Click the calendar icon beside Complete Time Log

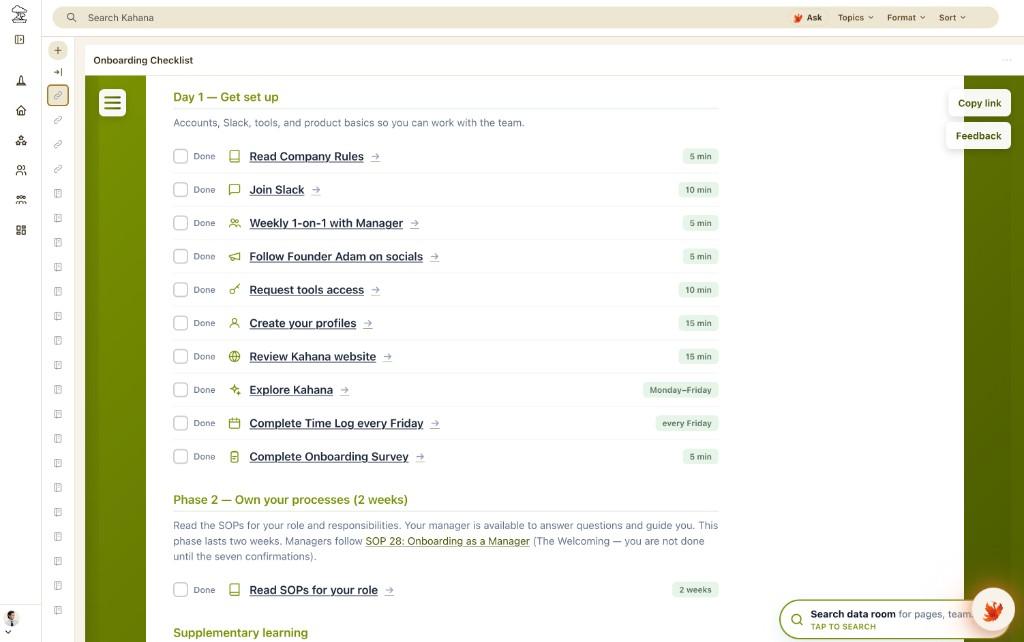[234, 423]
